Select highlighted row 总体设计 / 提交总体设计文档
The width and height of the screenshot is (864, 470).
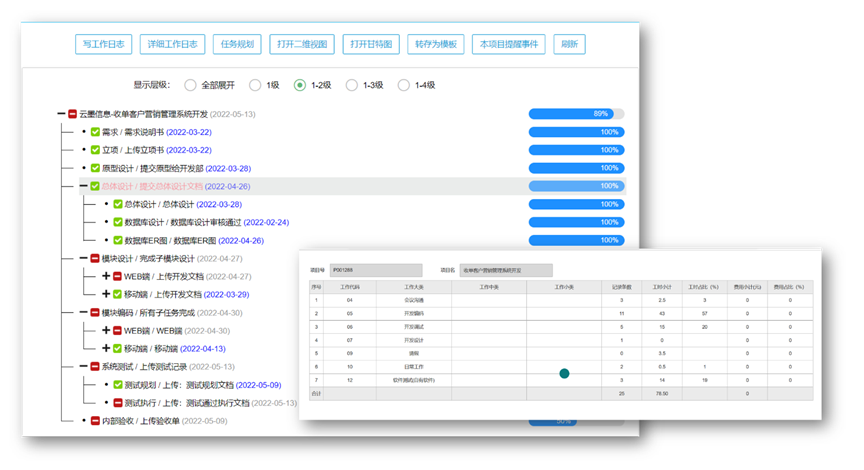point(353,186)
